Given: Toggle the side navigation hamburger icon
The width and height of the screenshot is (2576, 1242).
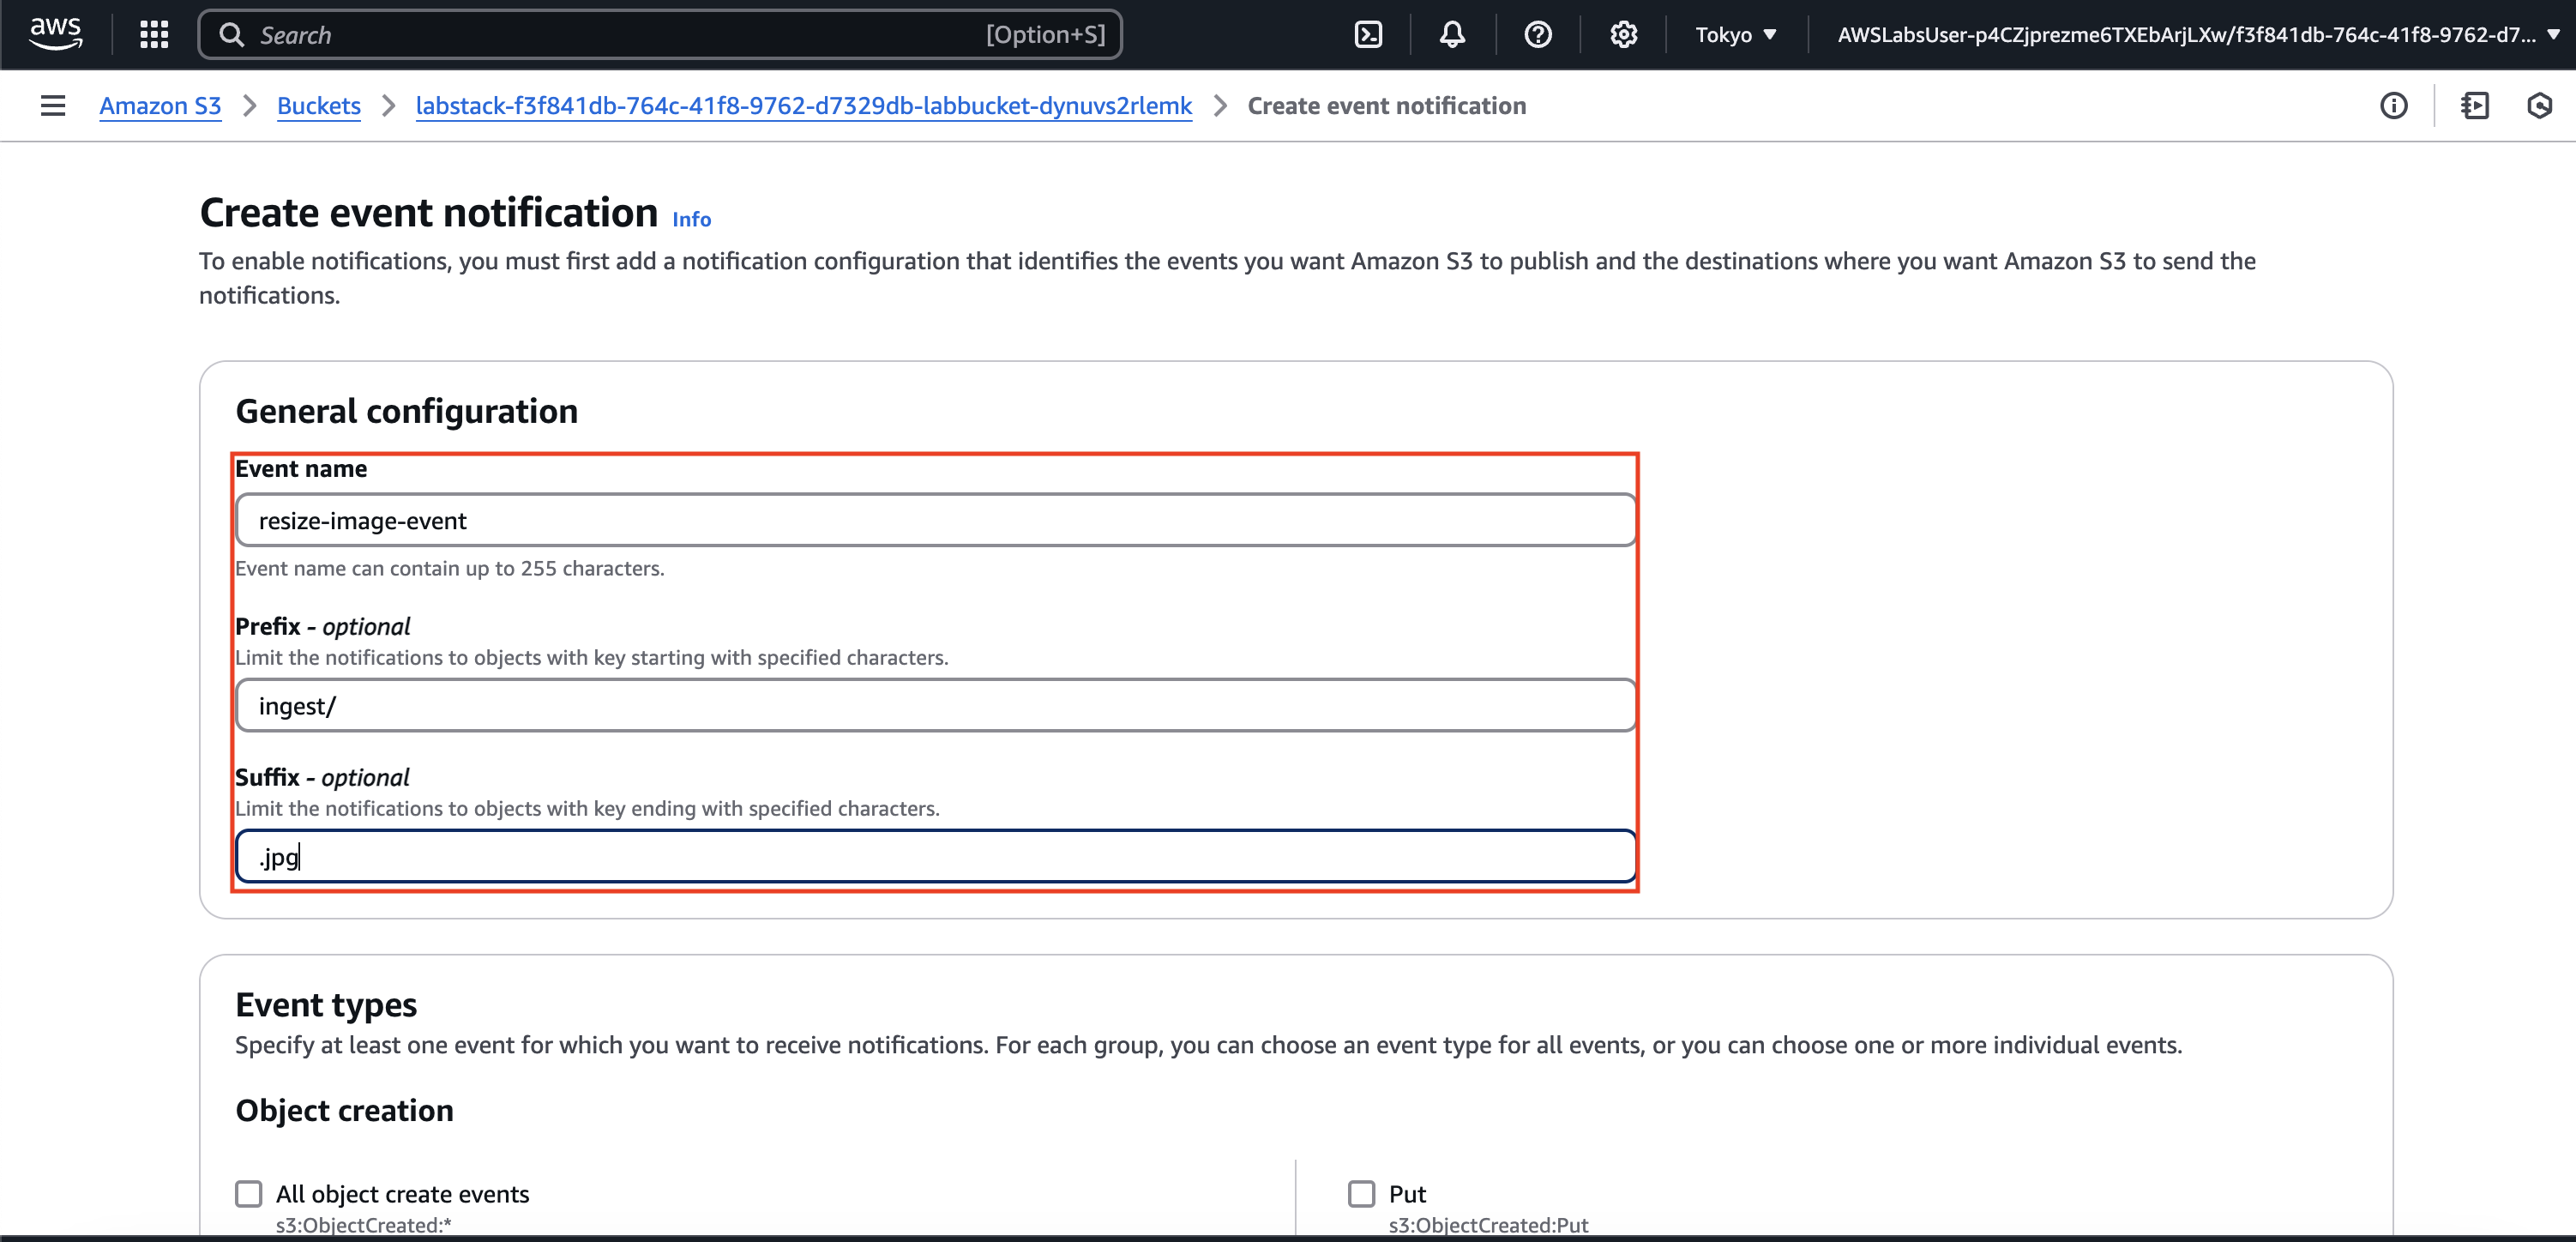Looking at the screenshot, I should pos(53,106).
